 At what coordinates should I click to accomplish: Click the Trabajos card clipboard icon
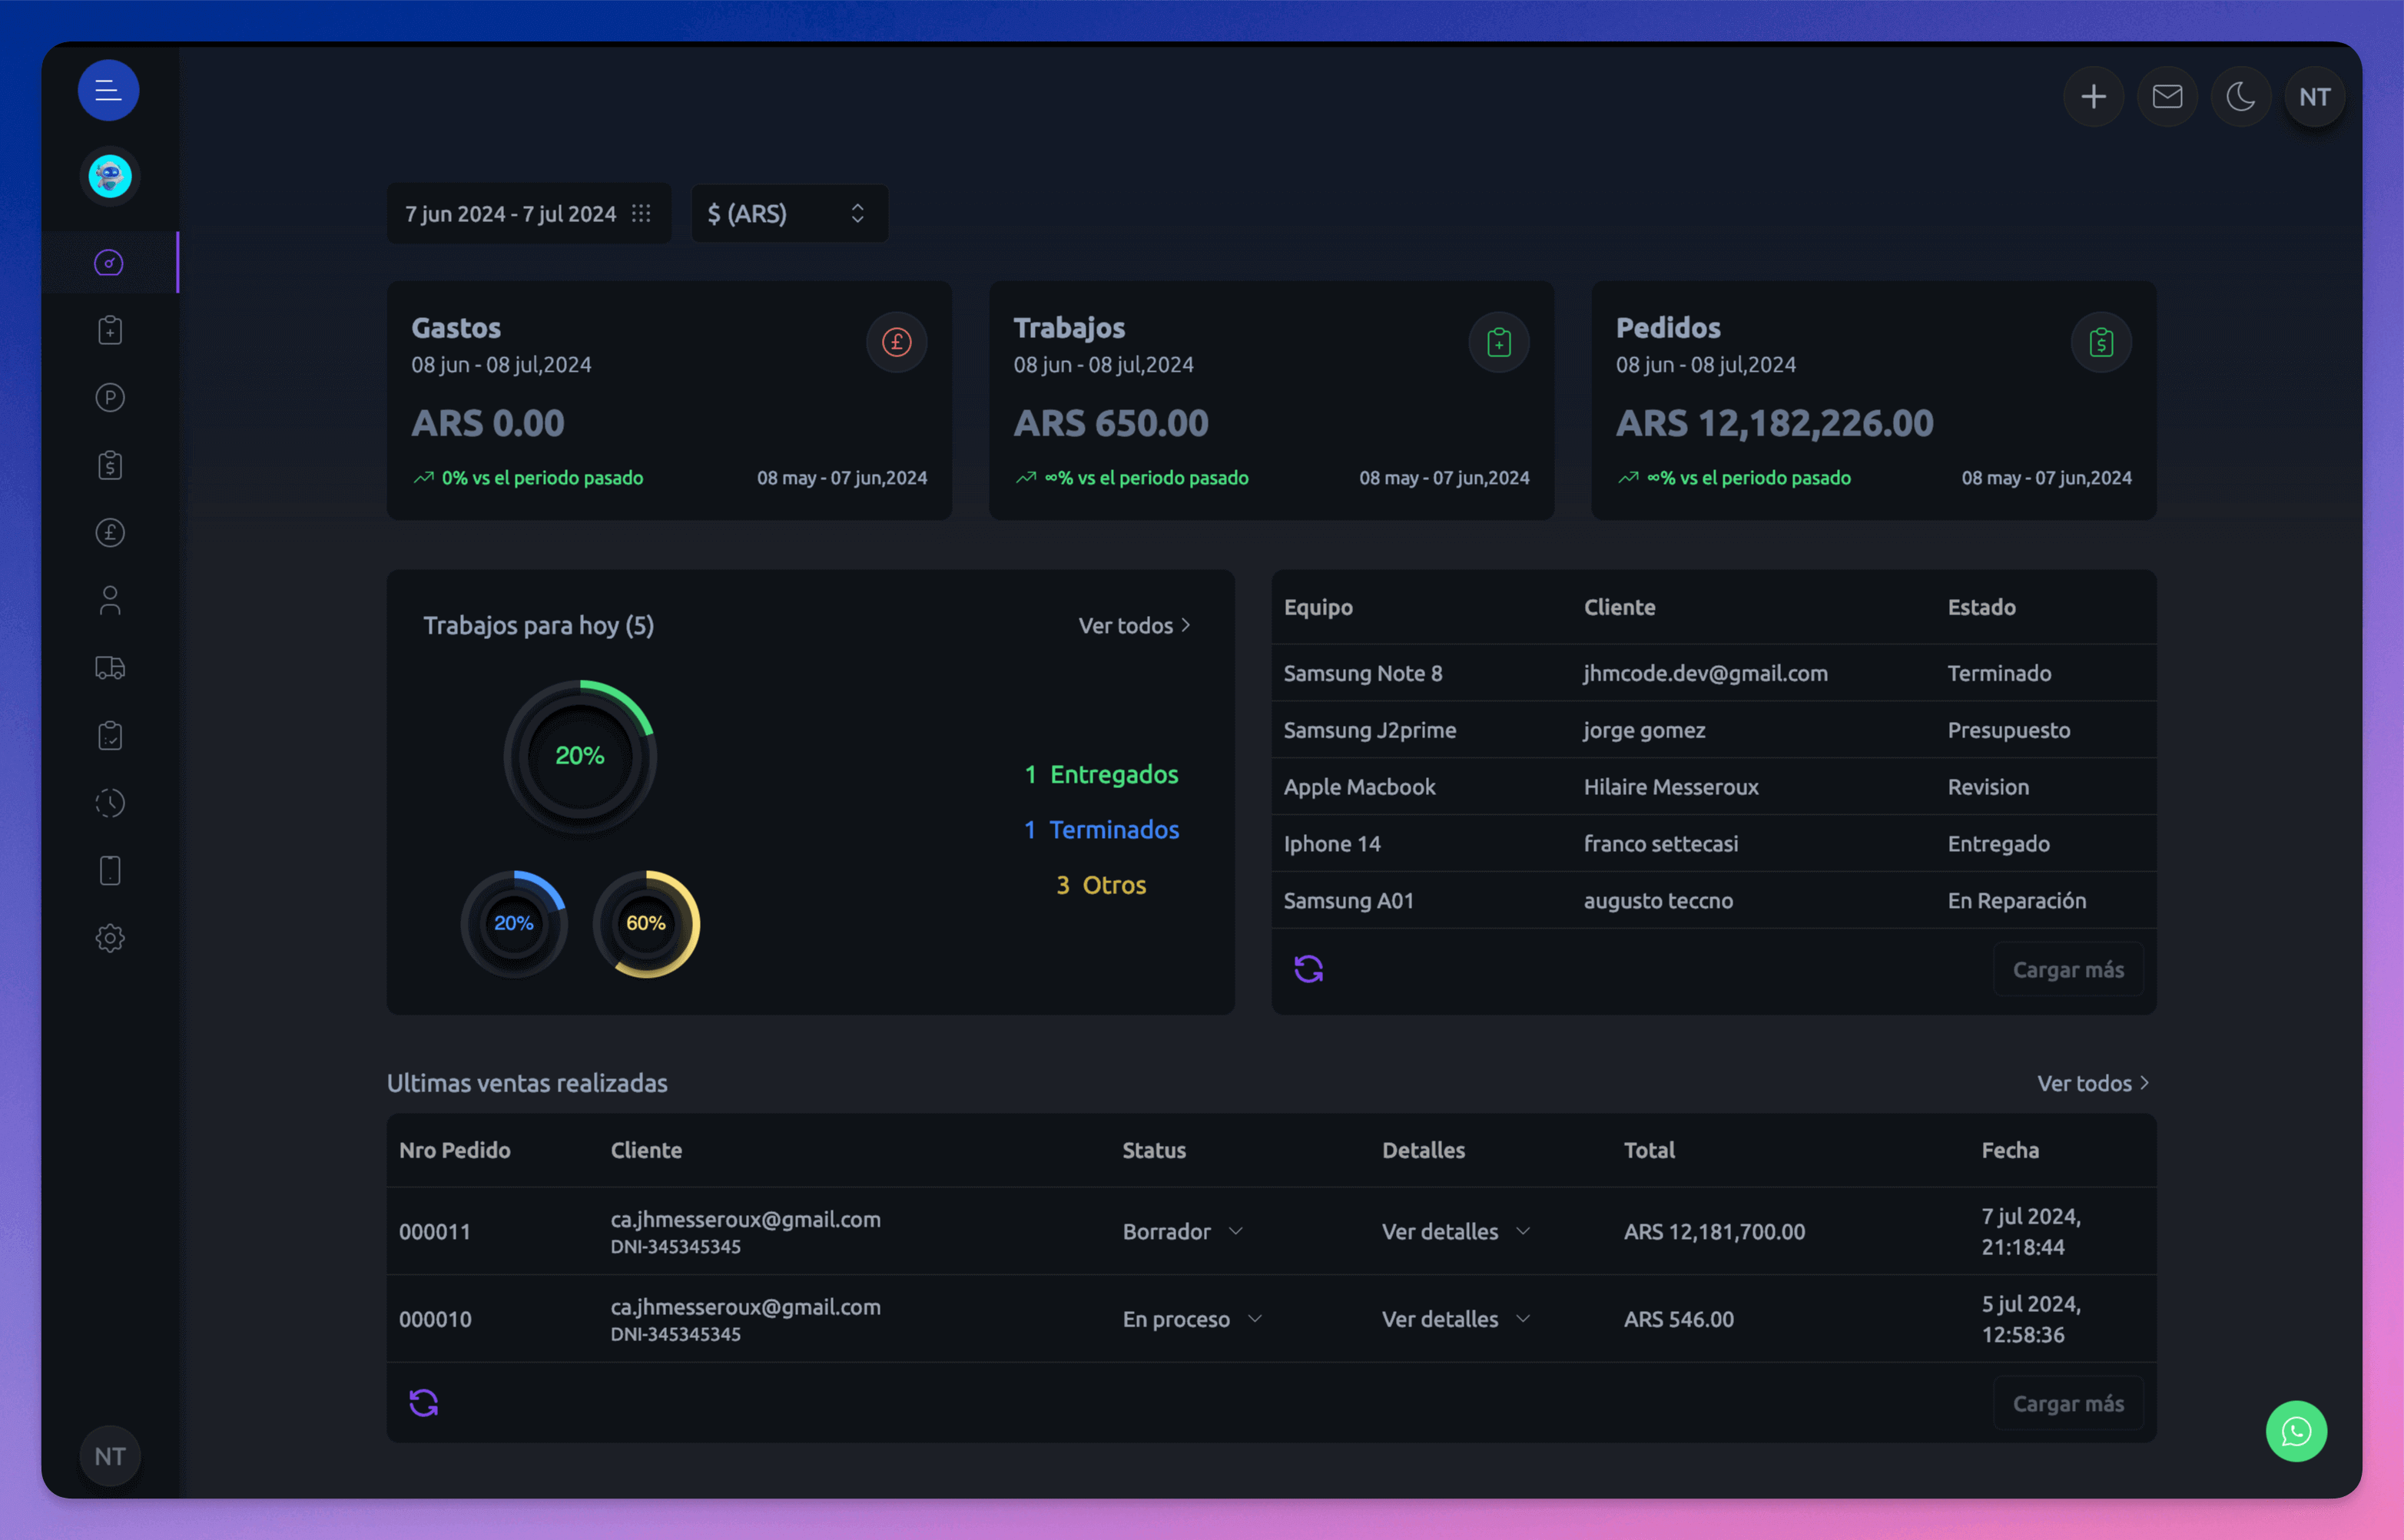[1498, 343]
